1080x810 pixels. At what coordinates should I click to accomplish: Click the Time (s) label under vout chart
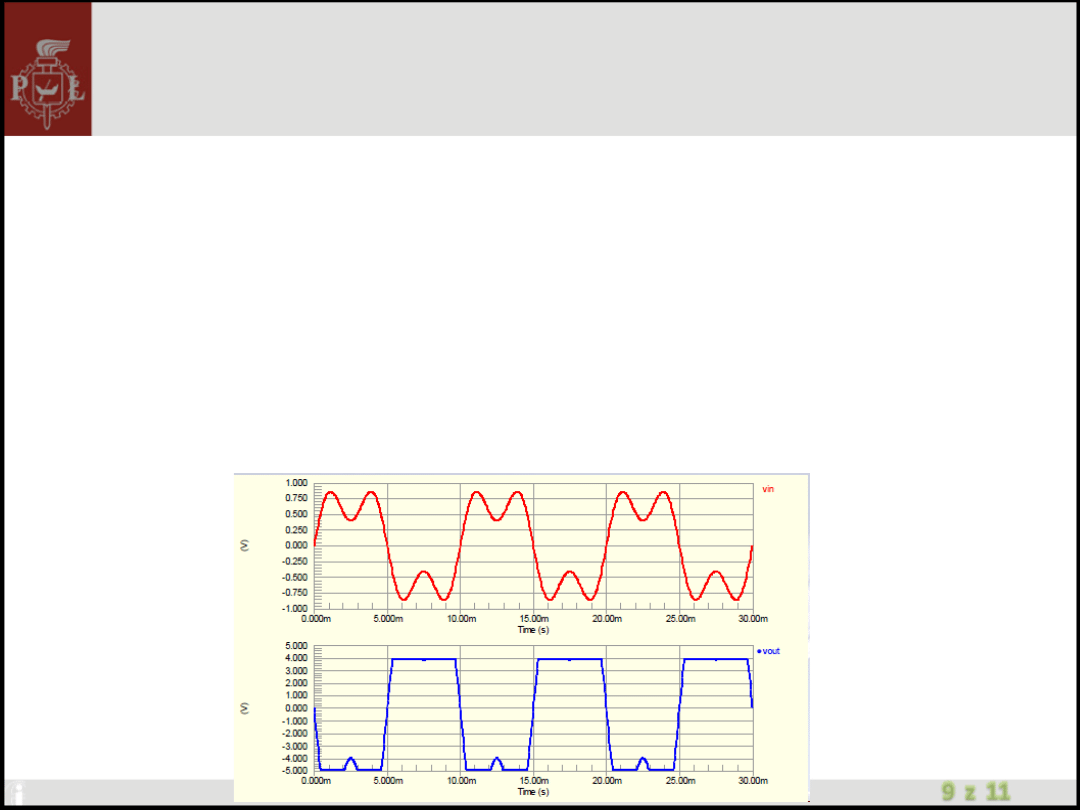532,792
